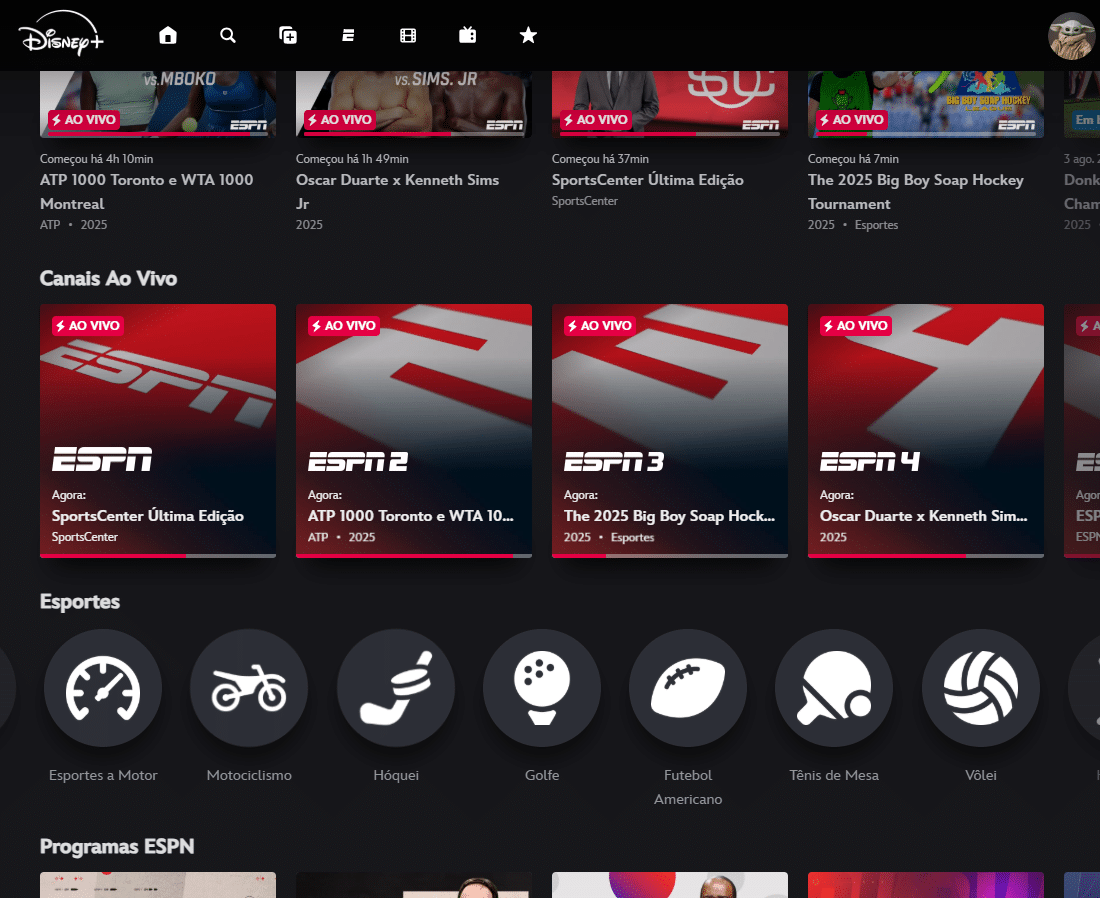
Task: Click AO VIVO badge on ESPN 4 card
Action: 856,326
